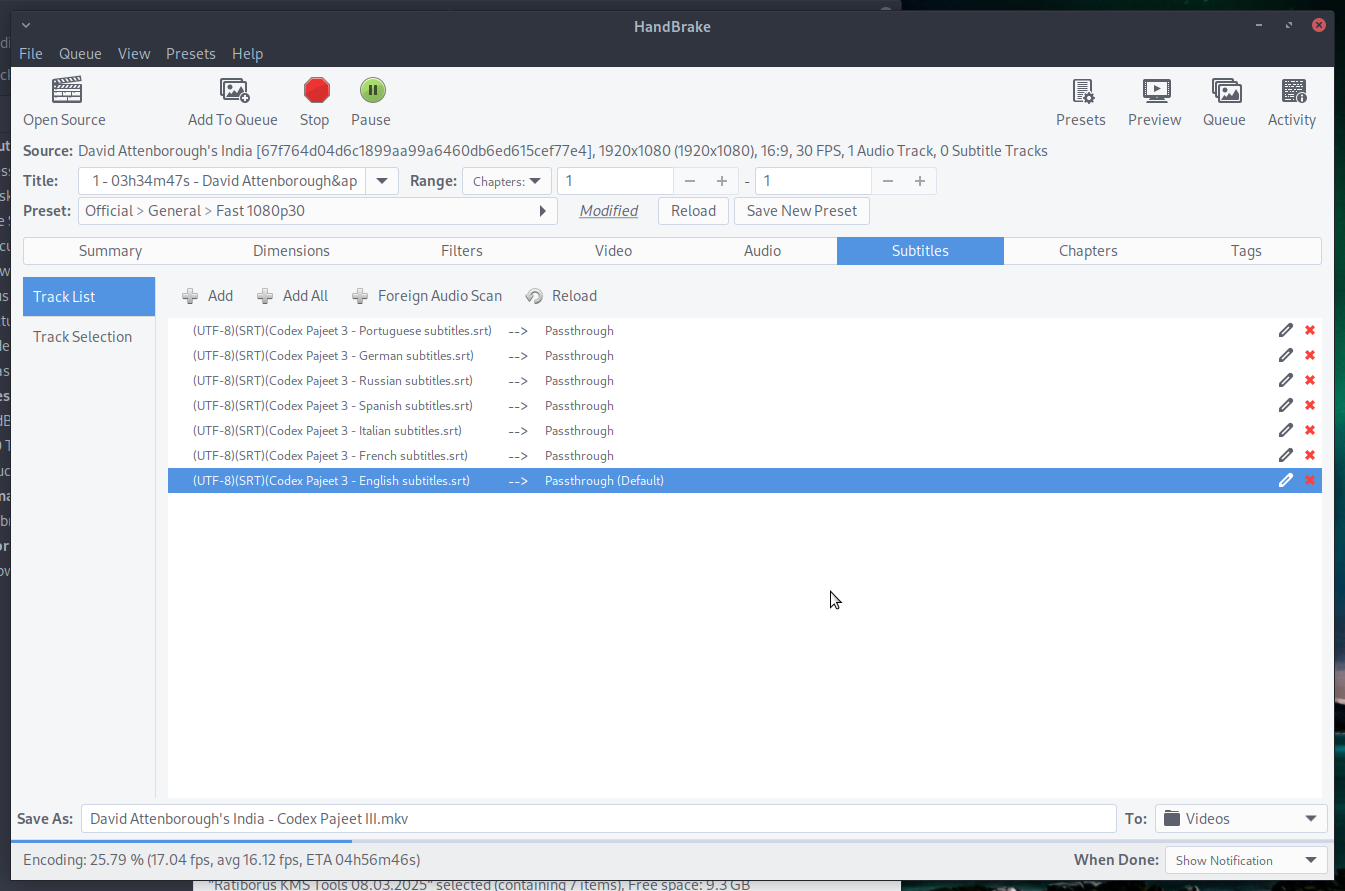Click the Save As filename field
Image resolution: width=1345 pixels, height=891 pixels.
(598, 819)
